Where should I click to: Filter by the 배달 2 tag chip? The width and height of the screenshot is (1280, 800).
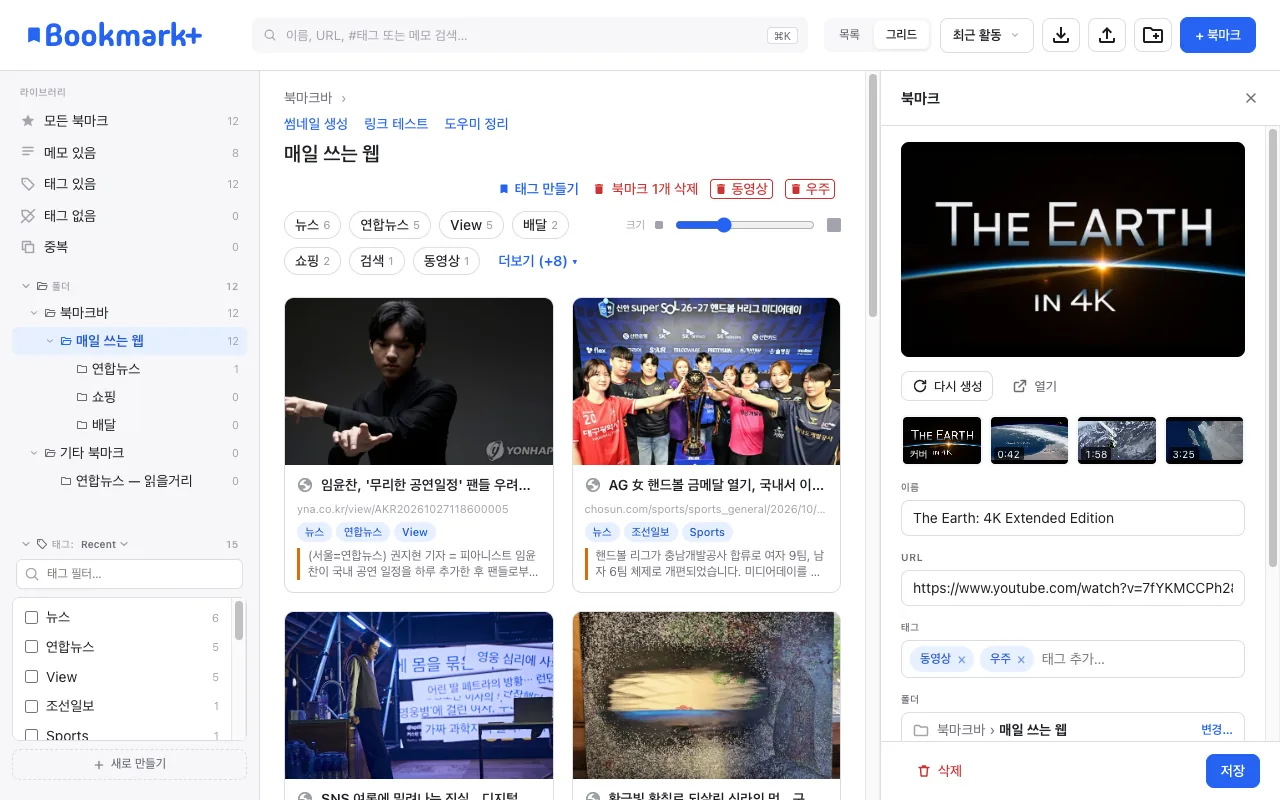pos(540,225)
